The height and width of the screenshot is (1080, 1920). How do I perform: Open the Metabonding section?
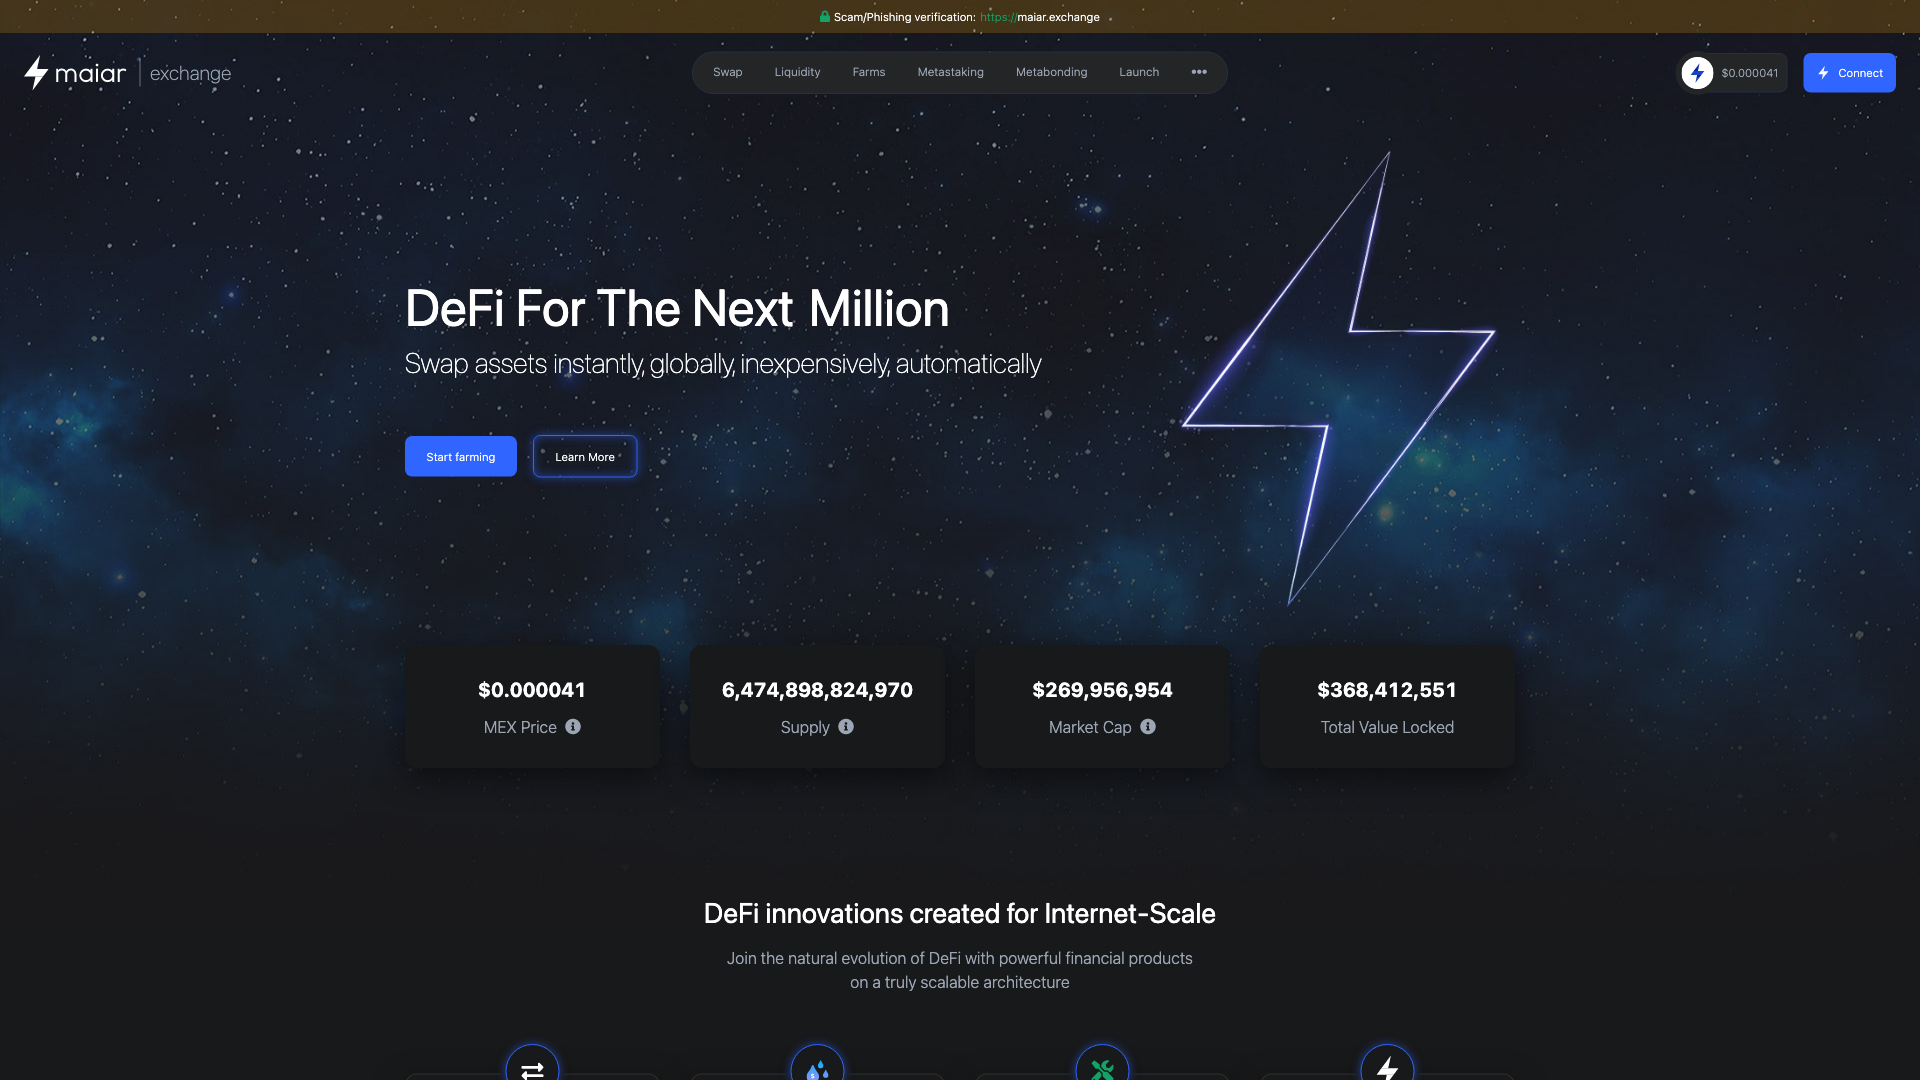1051,72
